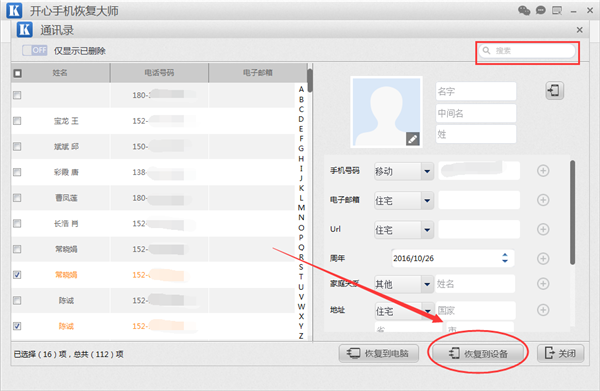
Task: Toggle 仅显示已删除 switch
Action: coord(34,51)
